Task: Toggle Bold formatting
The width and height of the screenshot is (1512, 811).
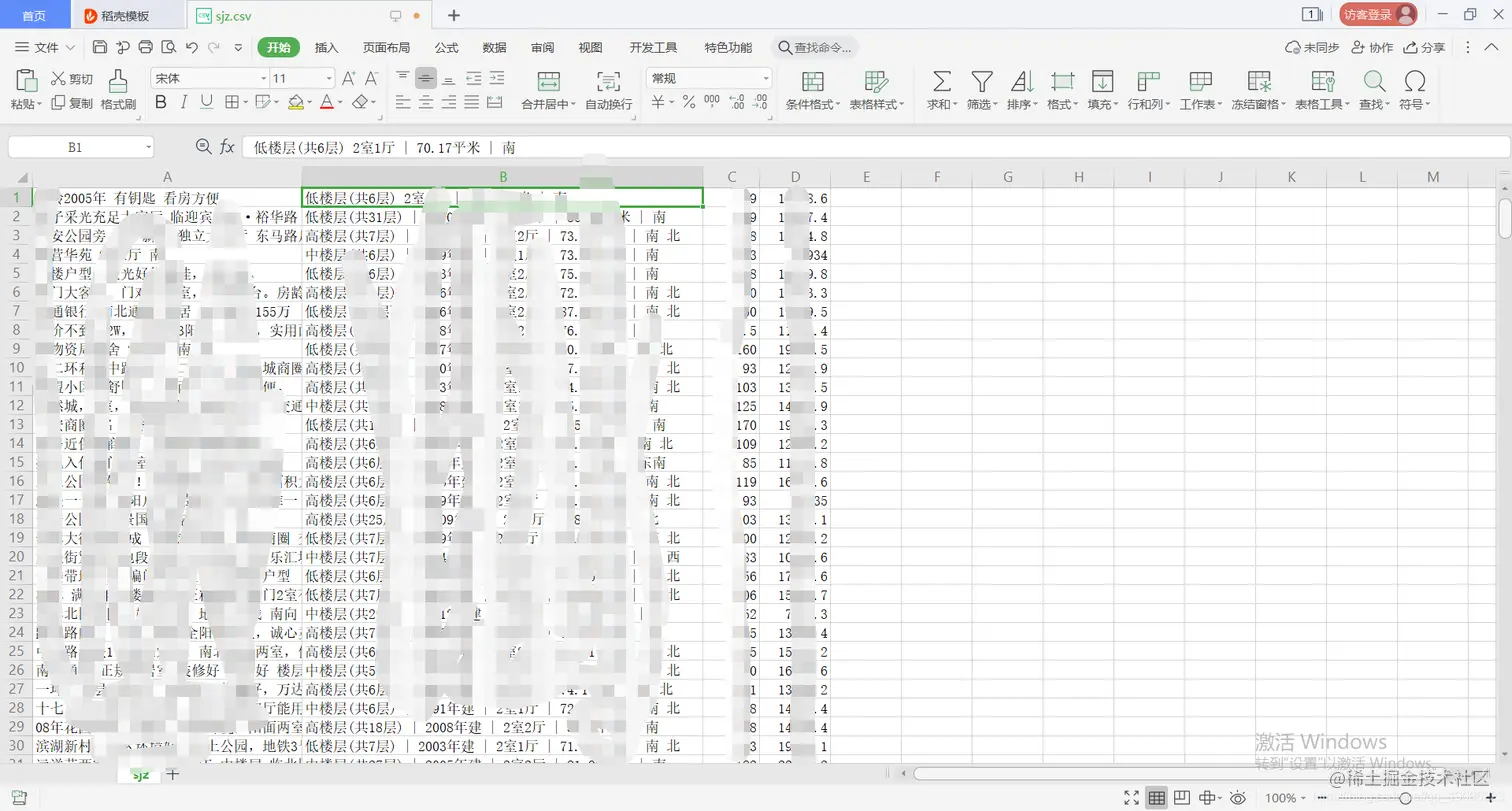Action: [x=161, y=102]
